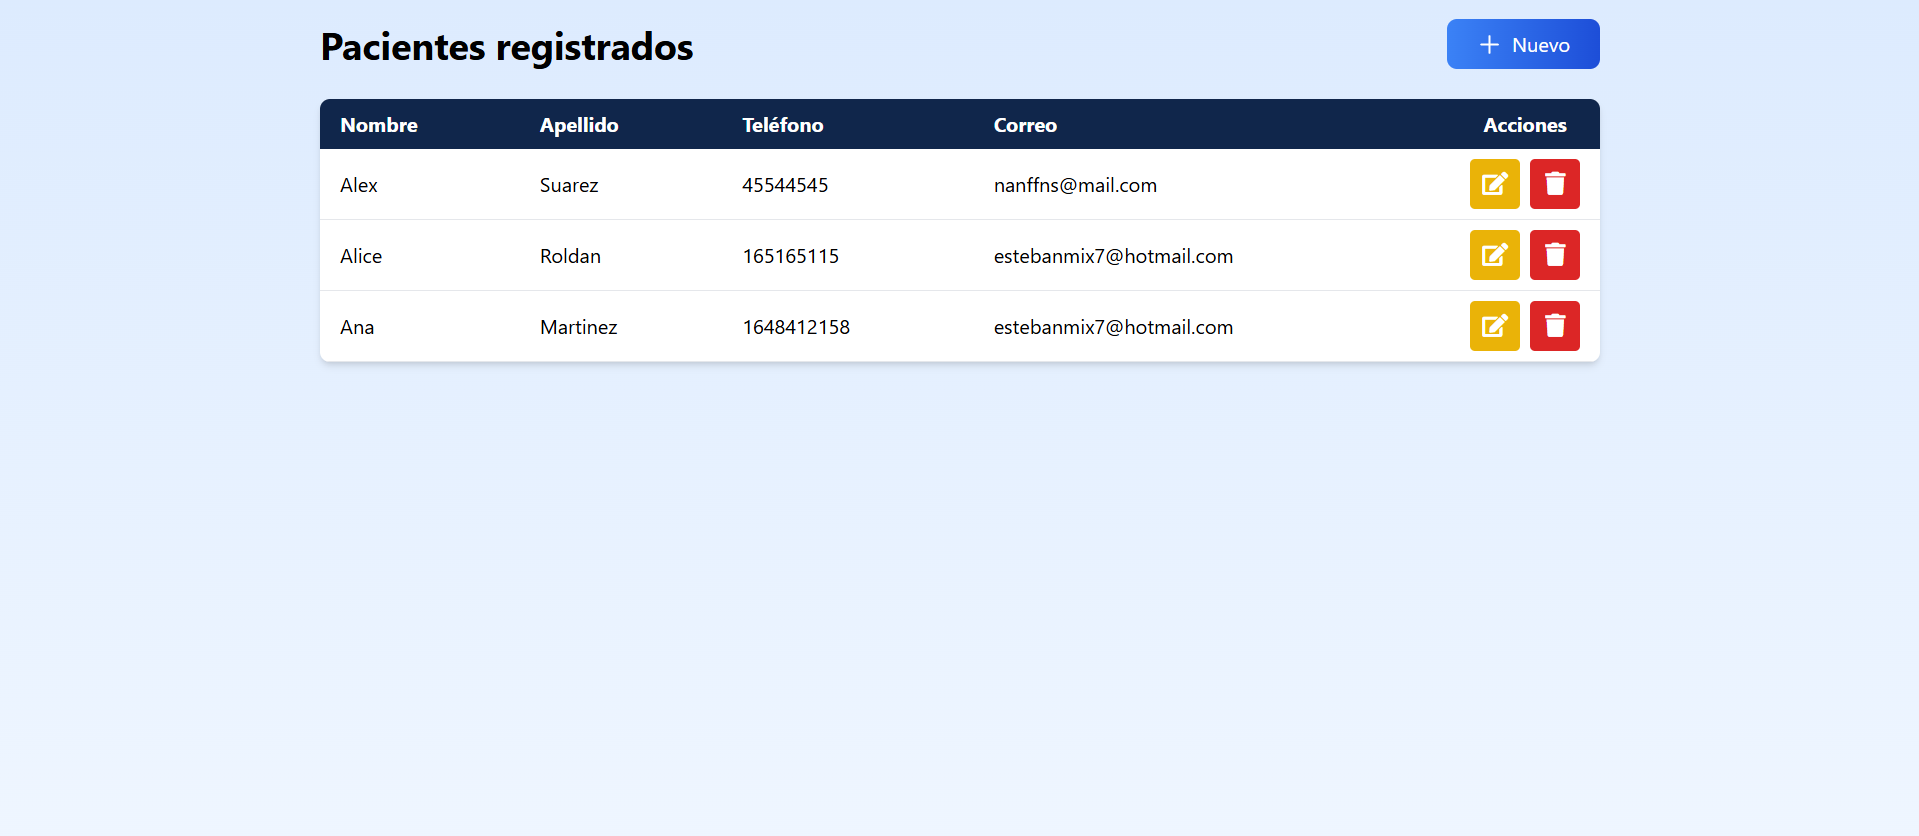Screen dimensions: 1919x836
Task: Edit the patient Alex Suarez
Action: pos(1494,184)
